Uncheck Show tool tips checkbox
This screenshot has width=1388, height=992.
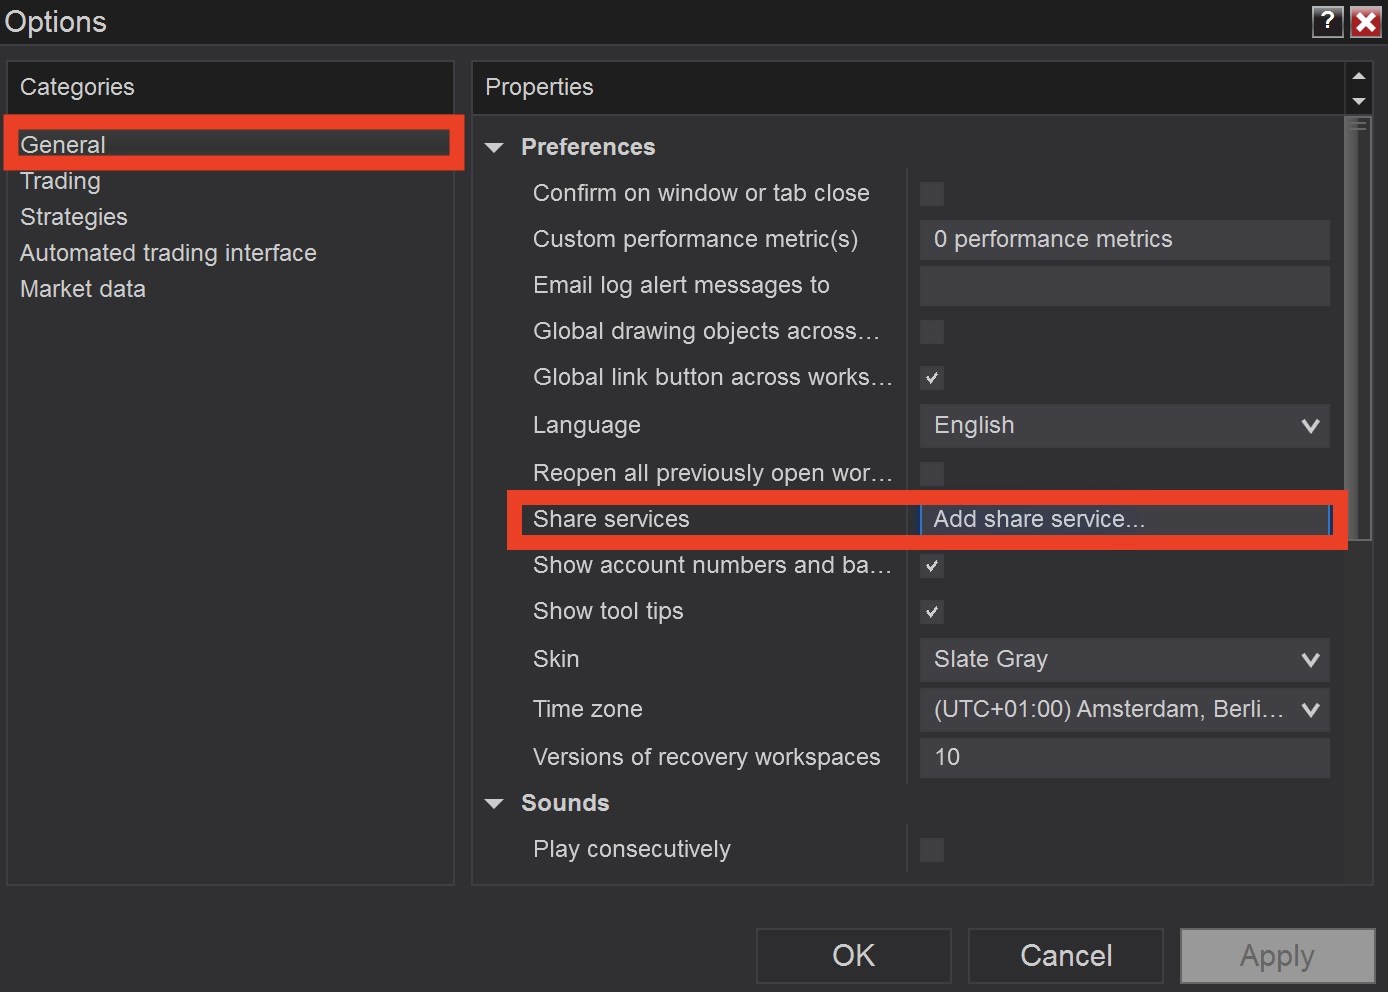(x=932, y=612)
